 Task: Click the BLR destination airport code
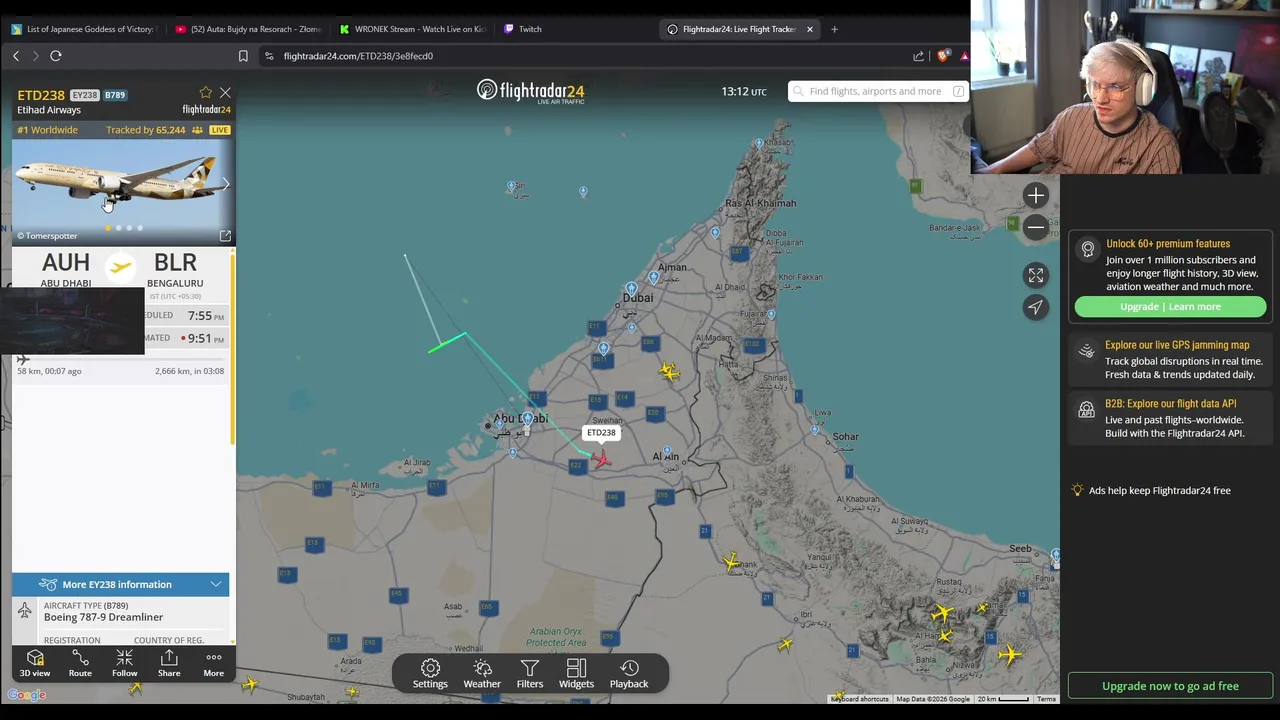pos(175,263)
